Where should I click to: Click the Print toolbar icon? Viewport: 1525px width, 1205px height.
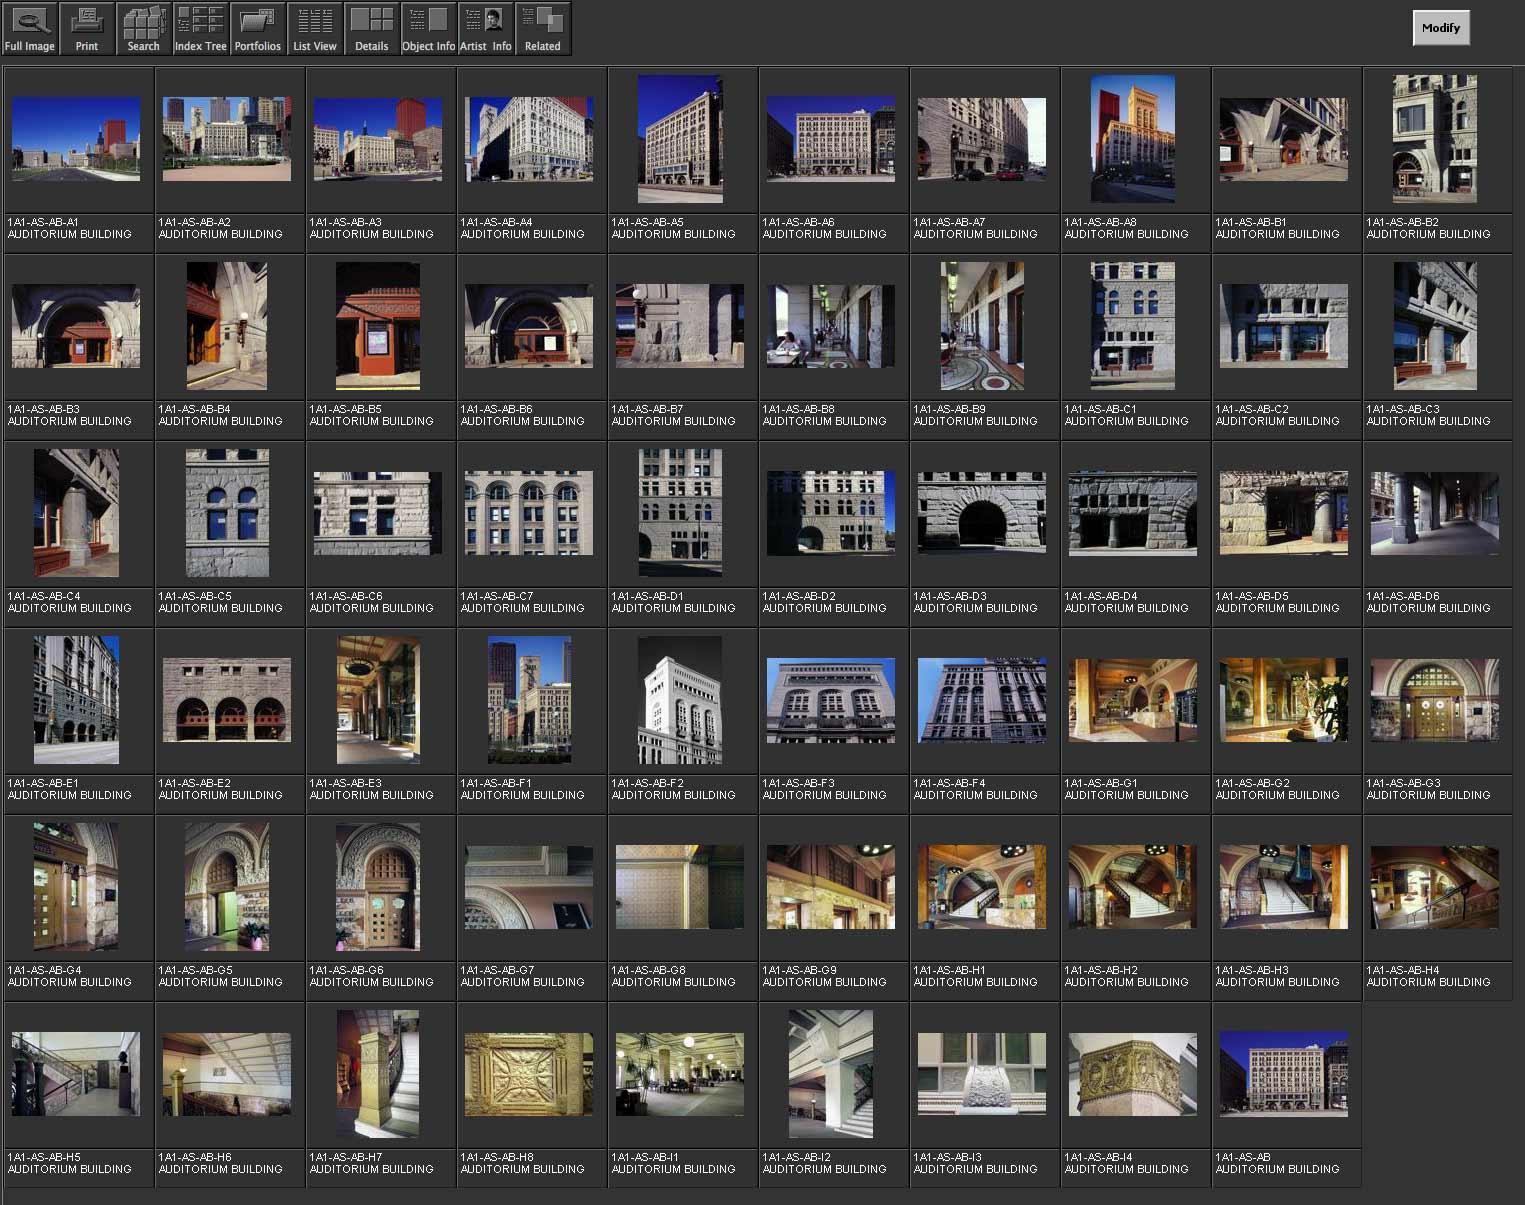coord(87,29)
